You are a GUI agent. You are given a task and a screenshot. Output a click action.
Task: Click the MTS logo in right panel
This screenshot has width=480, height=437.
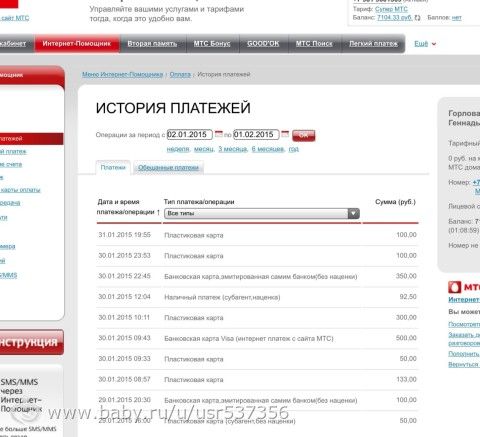click(463, 287)
